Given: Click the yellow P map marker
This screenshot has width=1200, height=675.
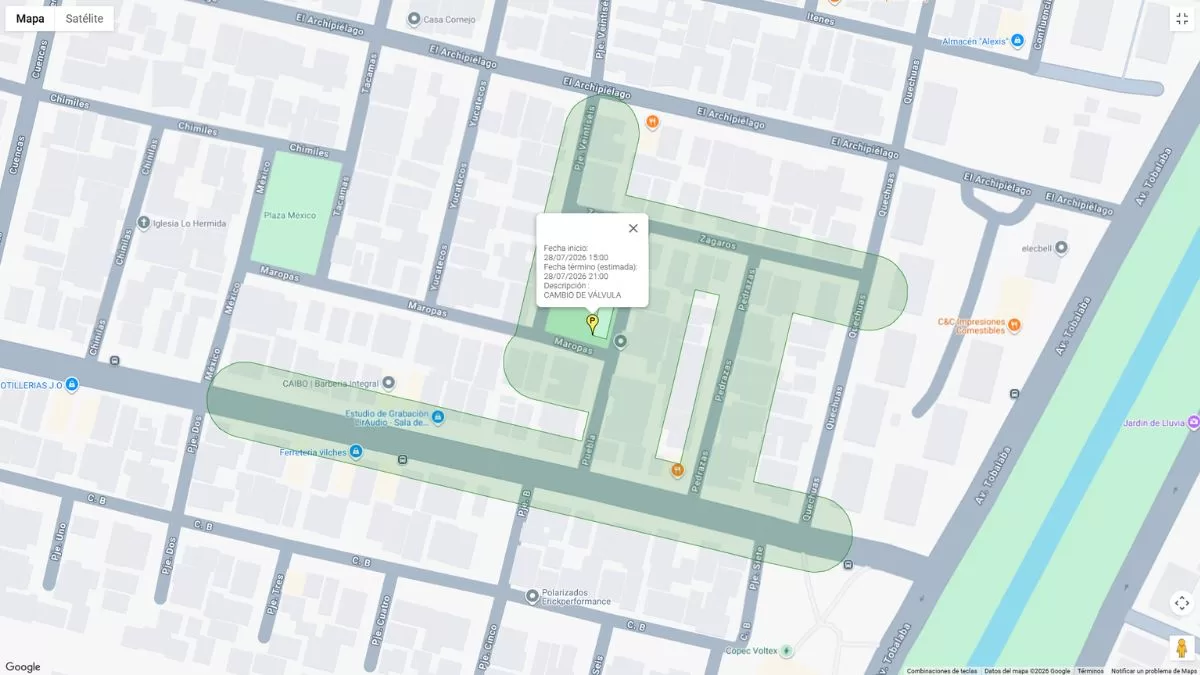Looking at the screenshot, I should pos(592,323).
